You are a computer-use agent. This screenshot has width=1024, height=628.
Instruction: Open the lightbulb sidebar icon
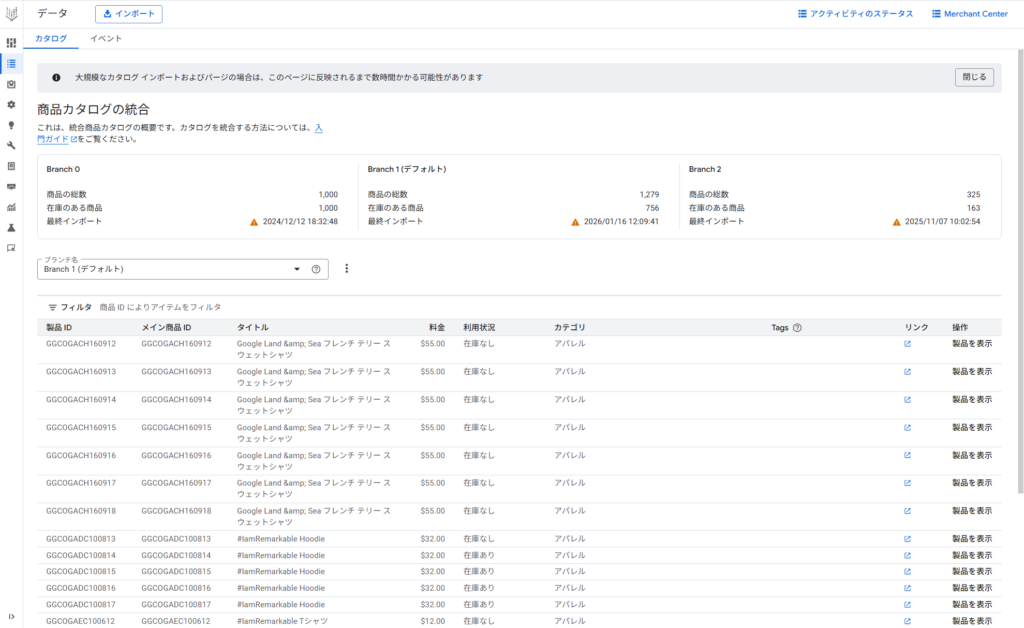pos(11,125)
